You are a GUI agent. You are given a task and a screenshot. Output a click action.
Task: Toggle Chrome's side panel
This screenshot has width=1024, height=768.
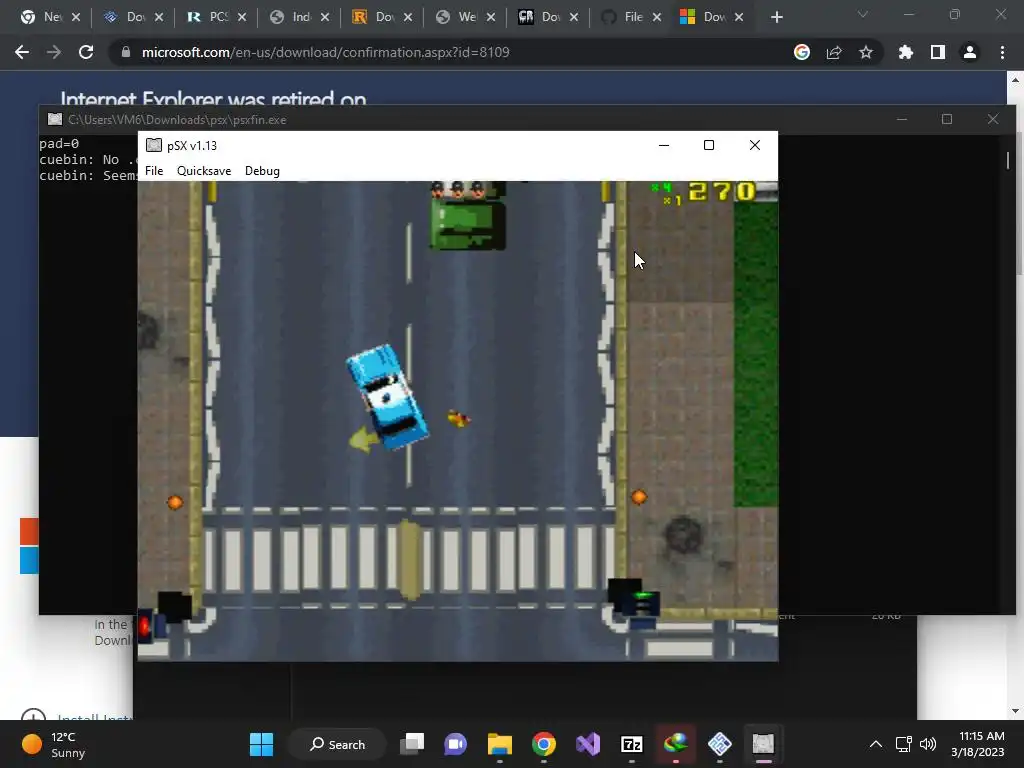click(x=938, y=52)
